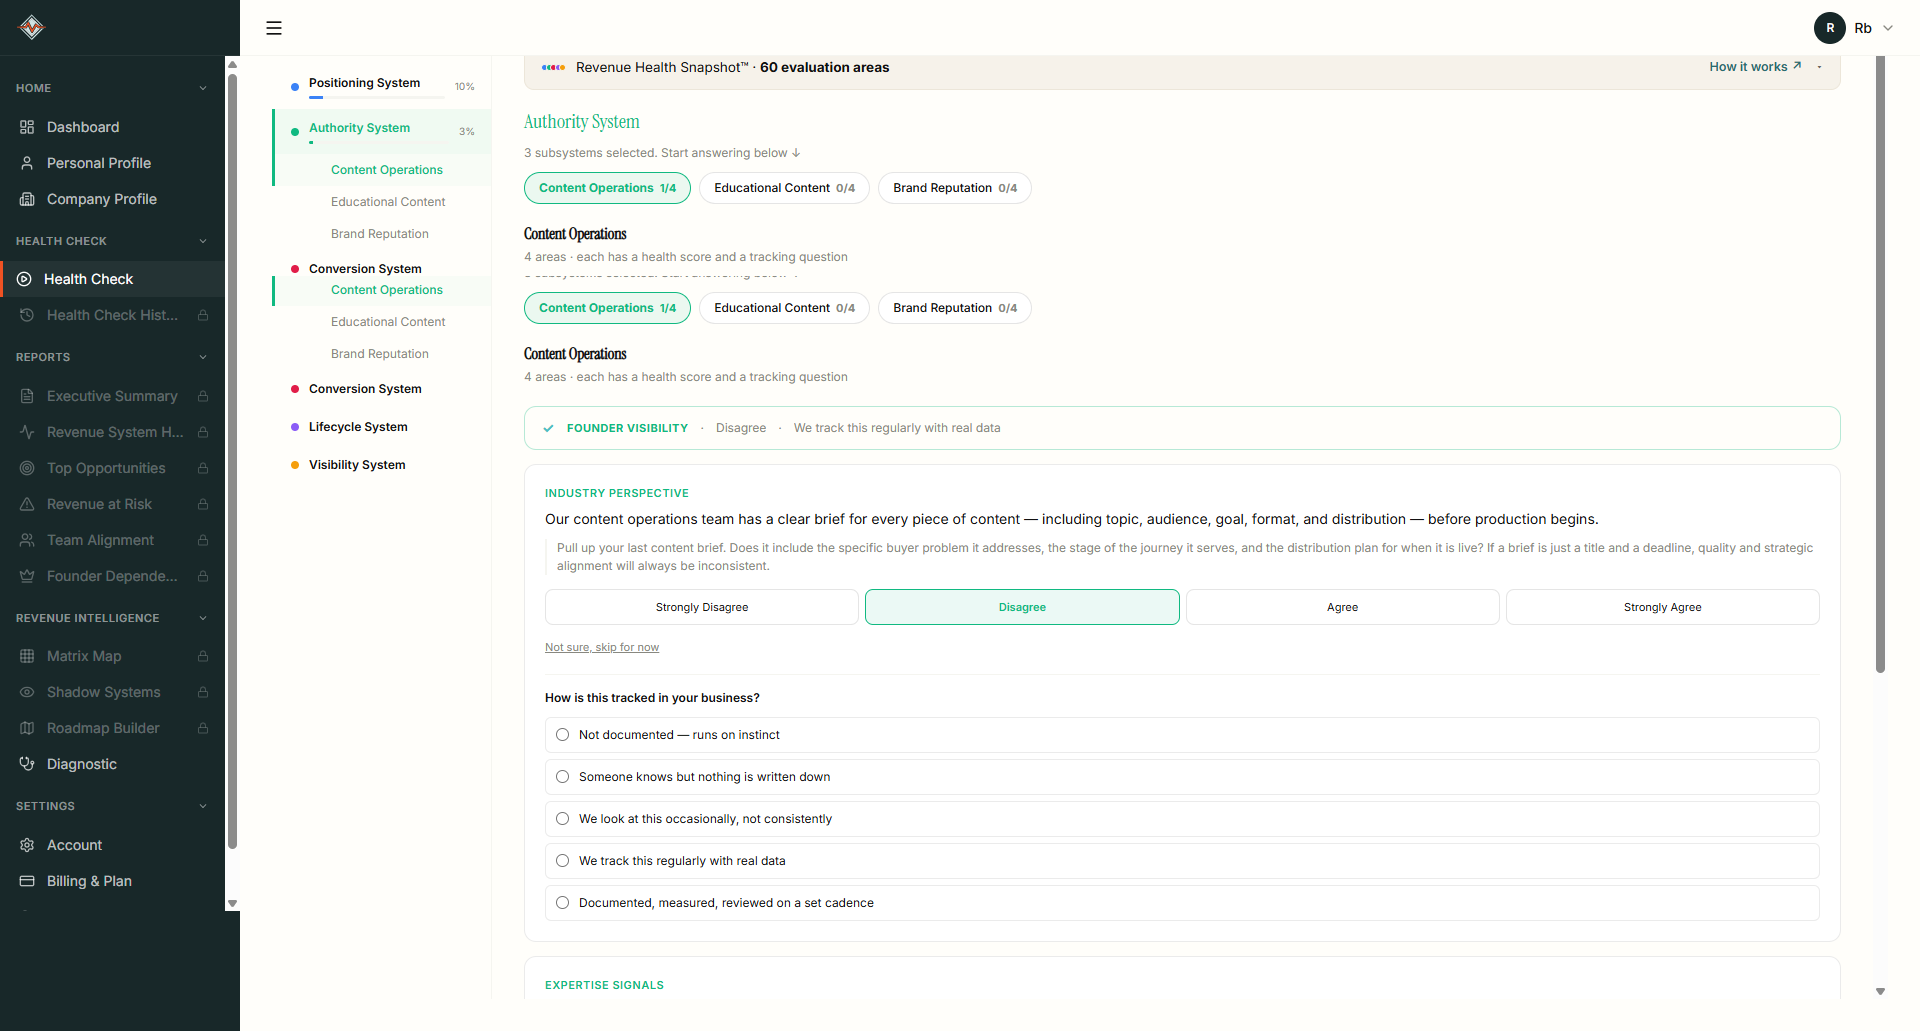Open Positioning System in the system list
The width and height of the screenshot is (1920, 1031).
[x=364, y=83]
